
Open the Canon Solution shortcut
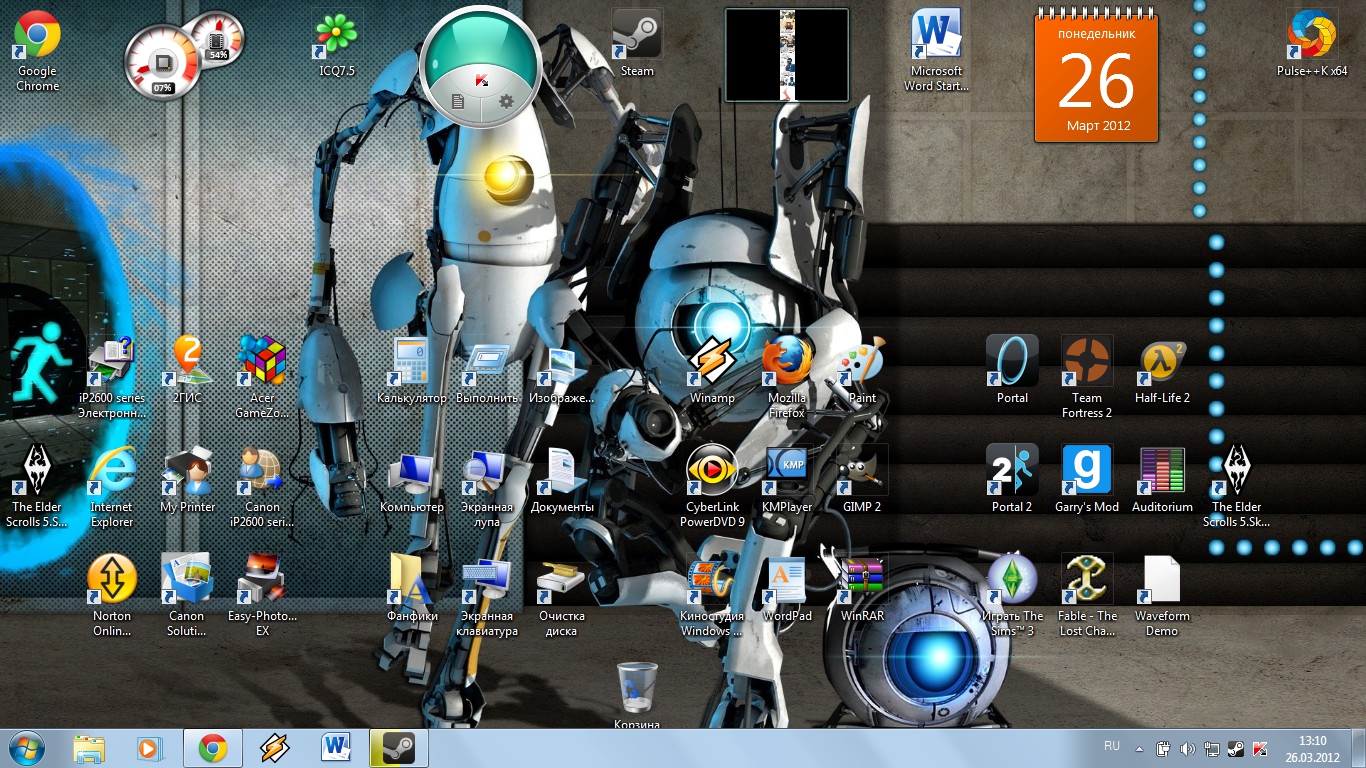(x=187, y=596)
